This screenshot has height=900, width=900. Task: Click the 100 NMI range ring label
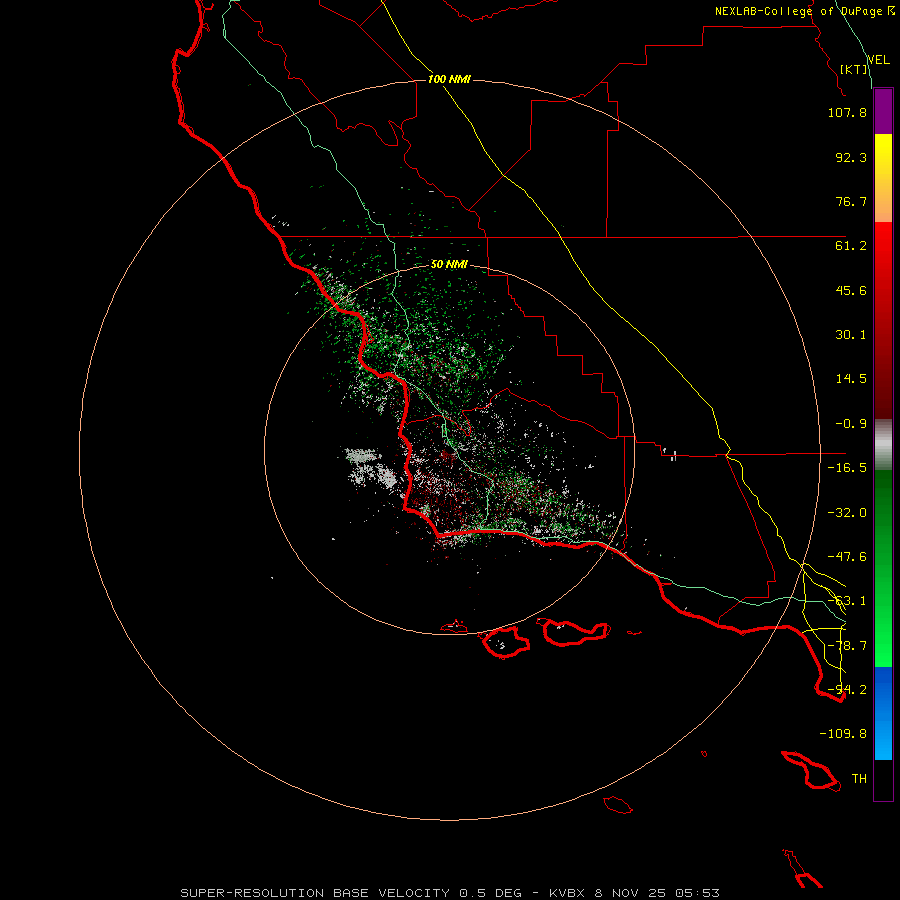[x=449, y=79]
